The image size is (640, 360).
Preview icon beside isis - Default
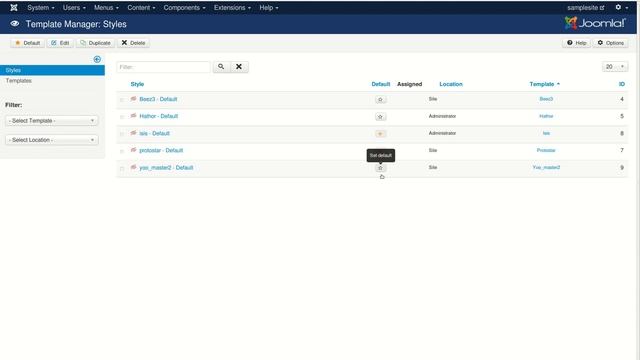pos(133,133)
